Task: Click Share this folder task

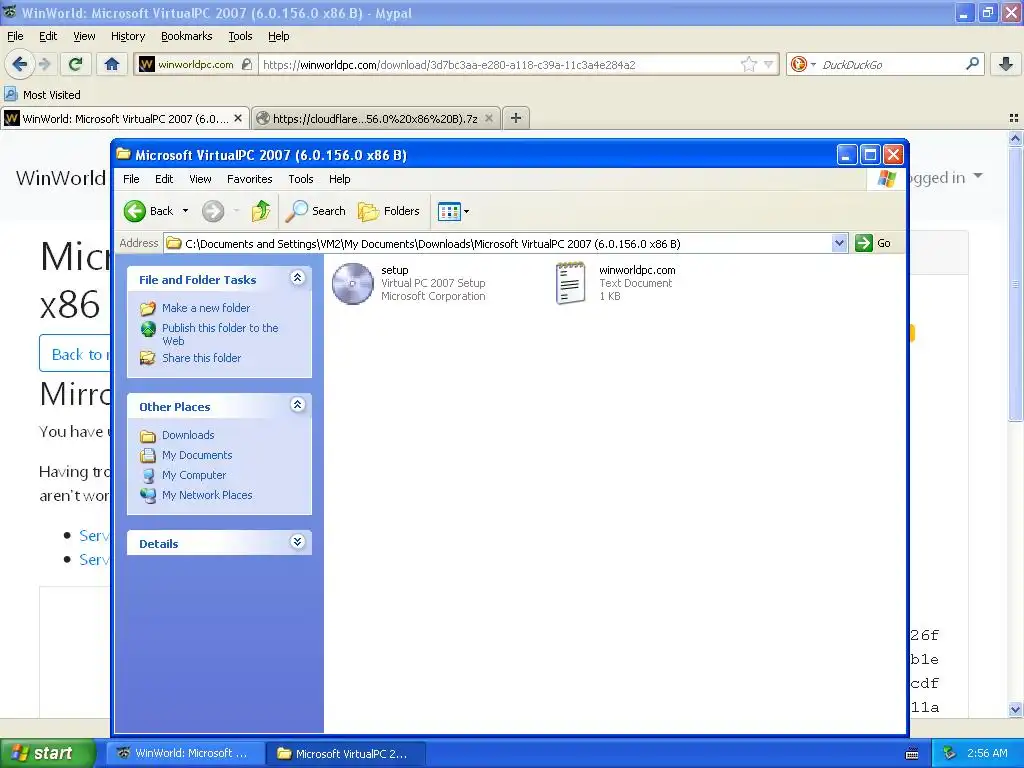Action: (x=201, y=358)
